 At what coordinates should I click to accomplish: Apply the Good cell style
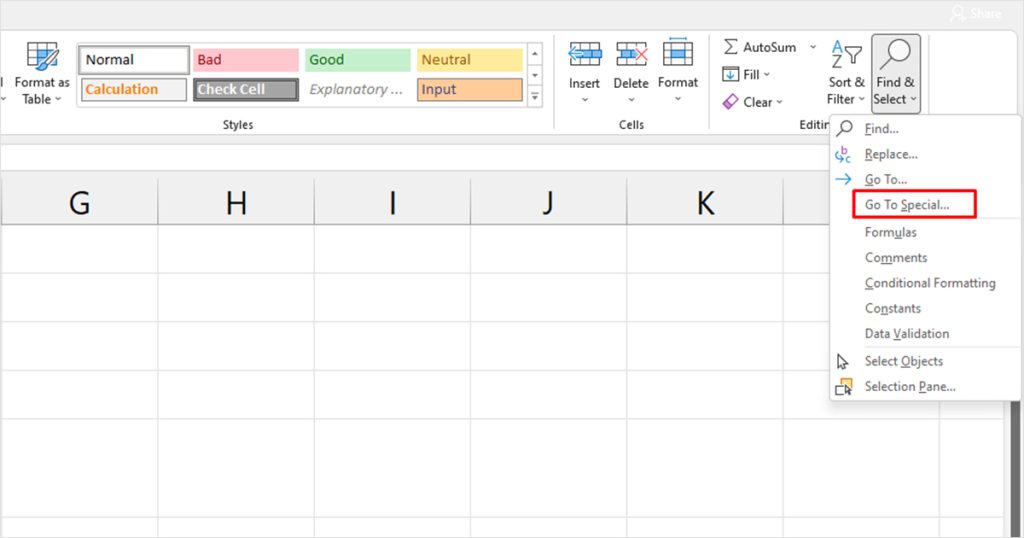(x=358, y=60)
